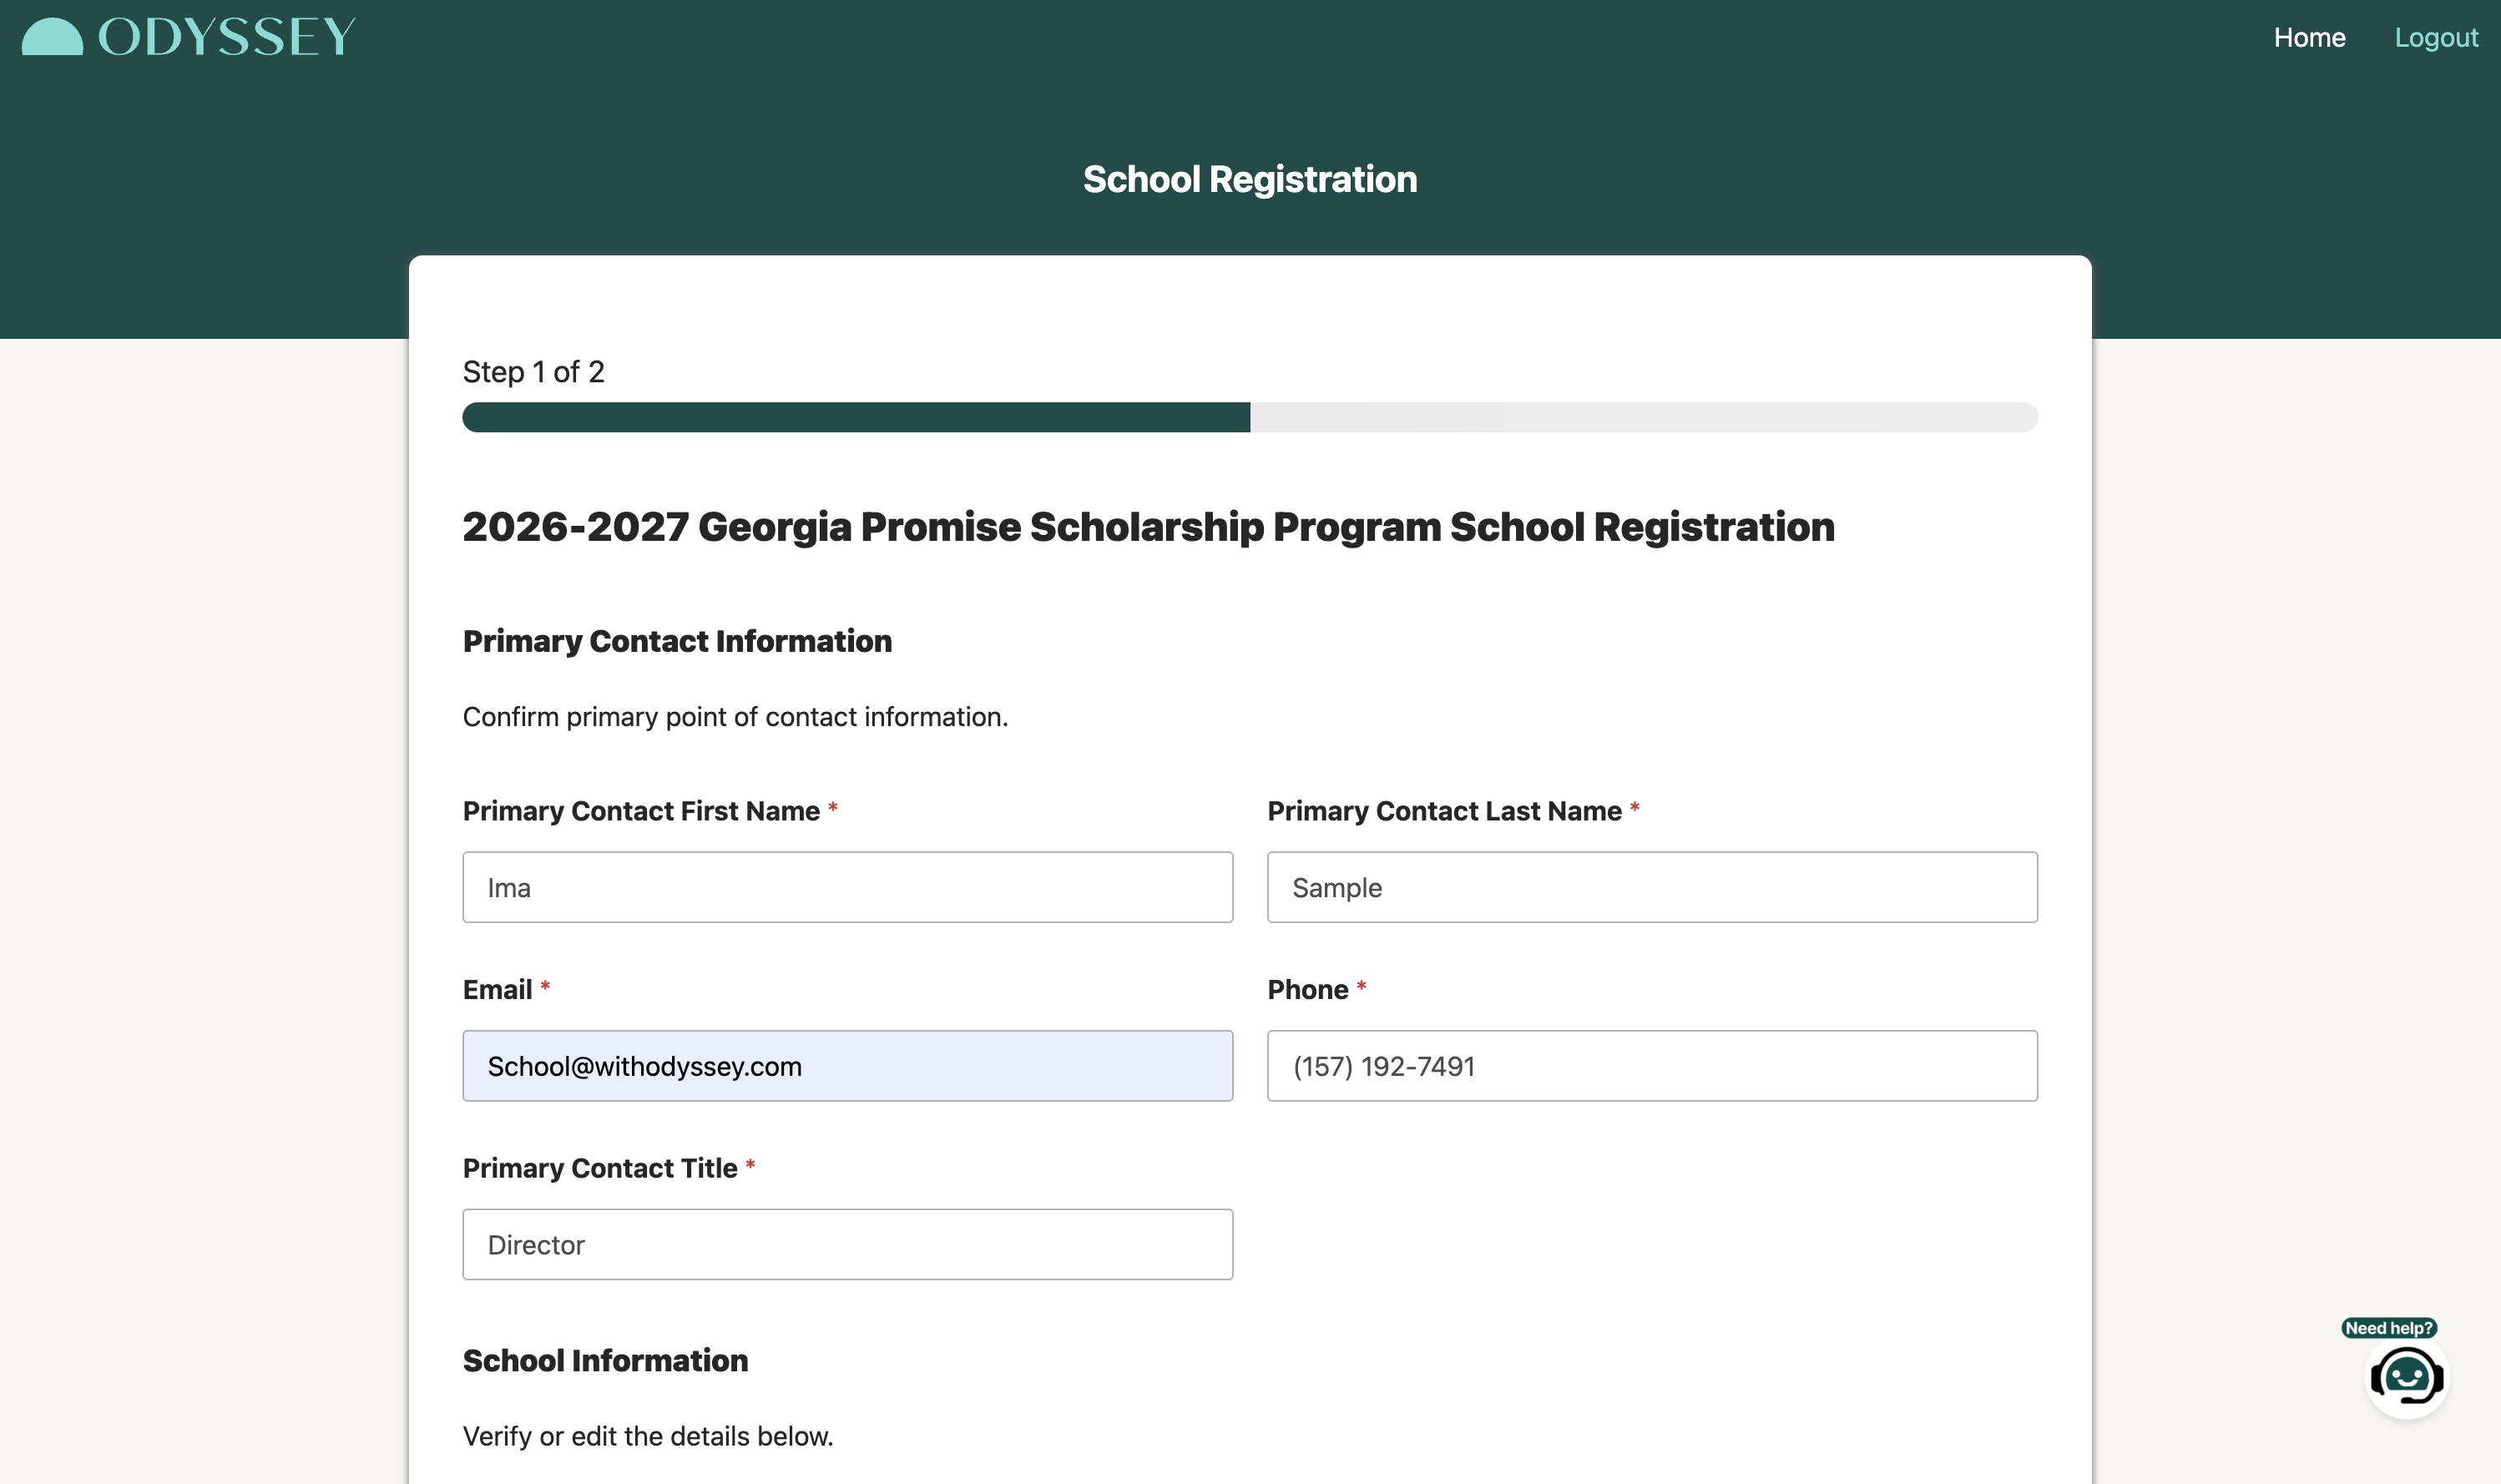Focus the Primary Contact Last Name field
The width and height of the screenshot is (2501, 1484).
coord(1652,887)
